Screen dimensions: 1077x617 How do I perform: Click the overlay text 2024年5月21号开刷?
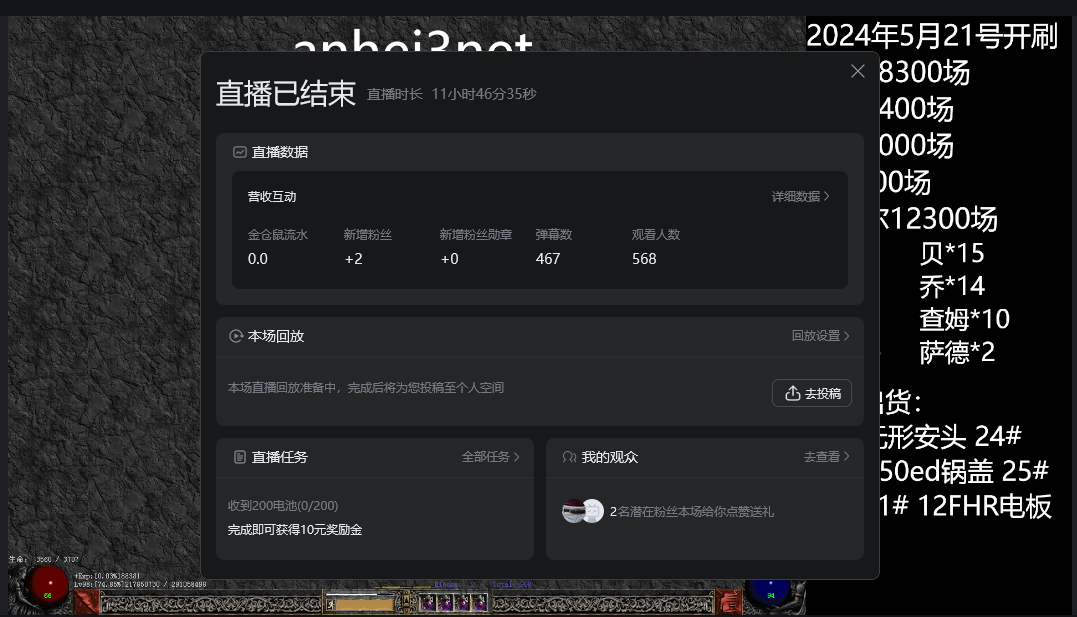[932, 36]
